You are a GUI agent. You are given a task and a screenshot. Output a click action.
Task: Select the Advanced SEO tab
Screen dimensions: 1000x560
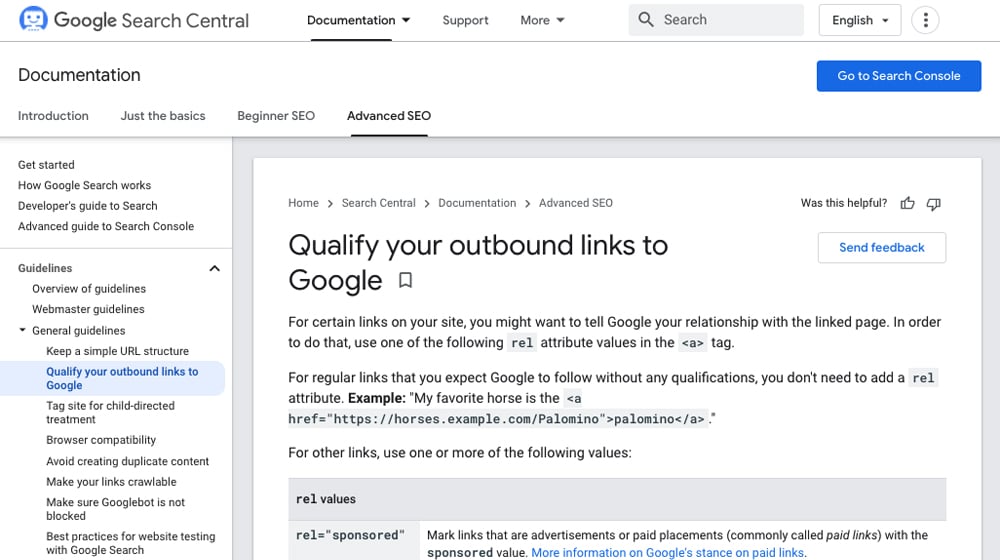click(389, 116)
